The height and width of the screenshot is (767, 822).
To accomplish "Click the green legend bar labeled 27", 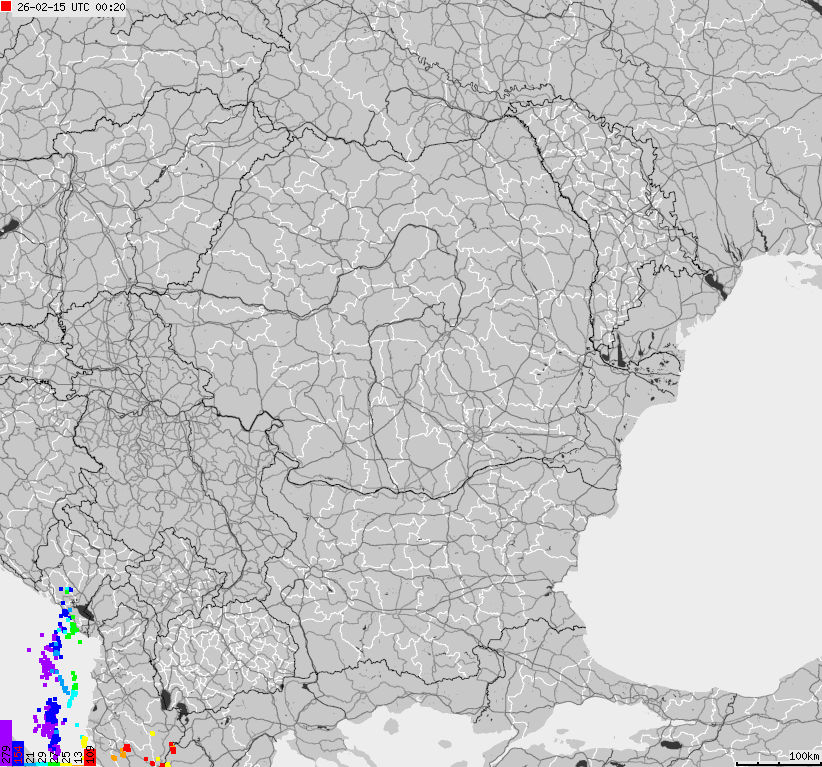I will tap(55, 764).
